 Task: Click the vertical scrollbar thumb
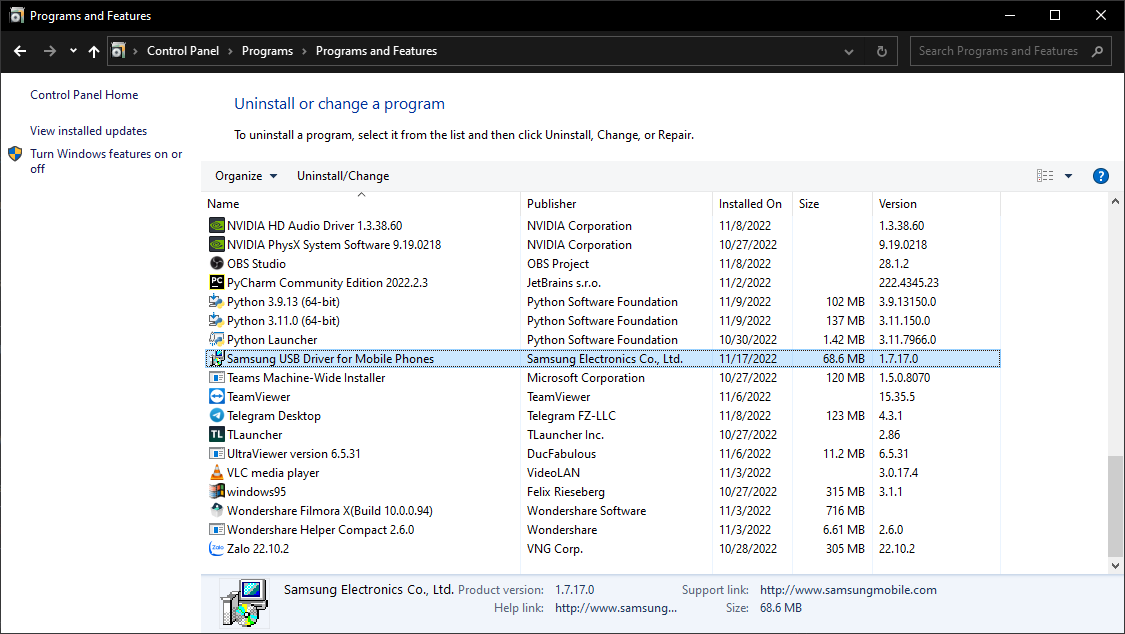[x=1115, y=506]
